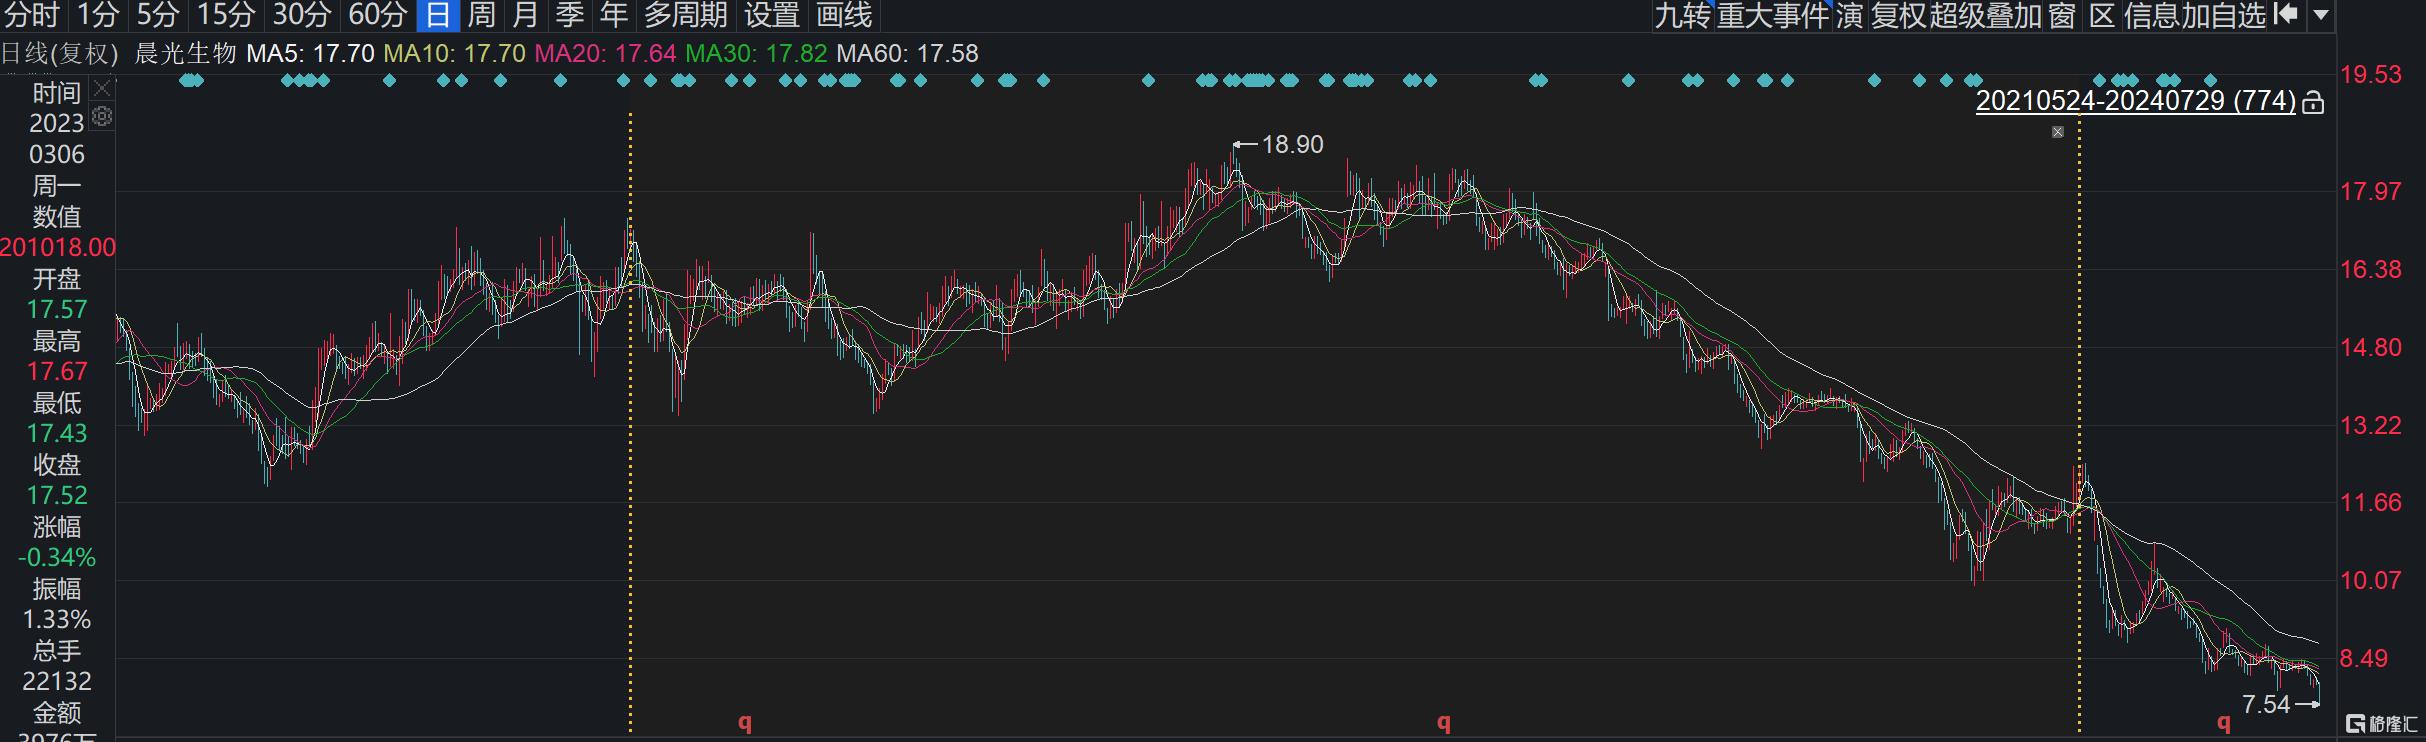Image resolution: width=2426 pixels, height=742 pixels.
Task: Open the 超级叠加 overlay option
Action: pyautogui.click(x=1985, y=15)
